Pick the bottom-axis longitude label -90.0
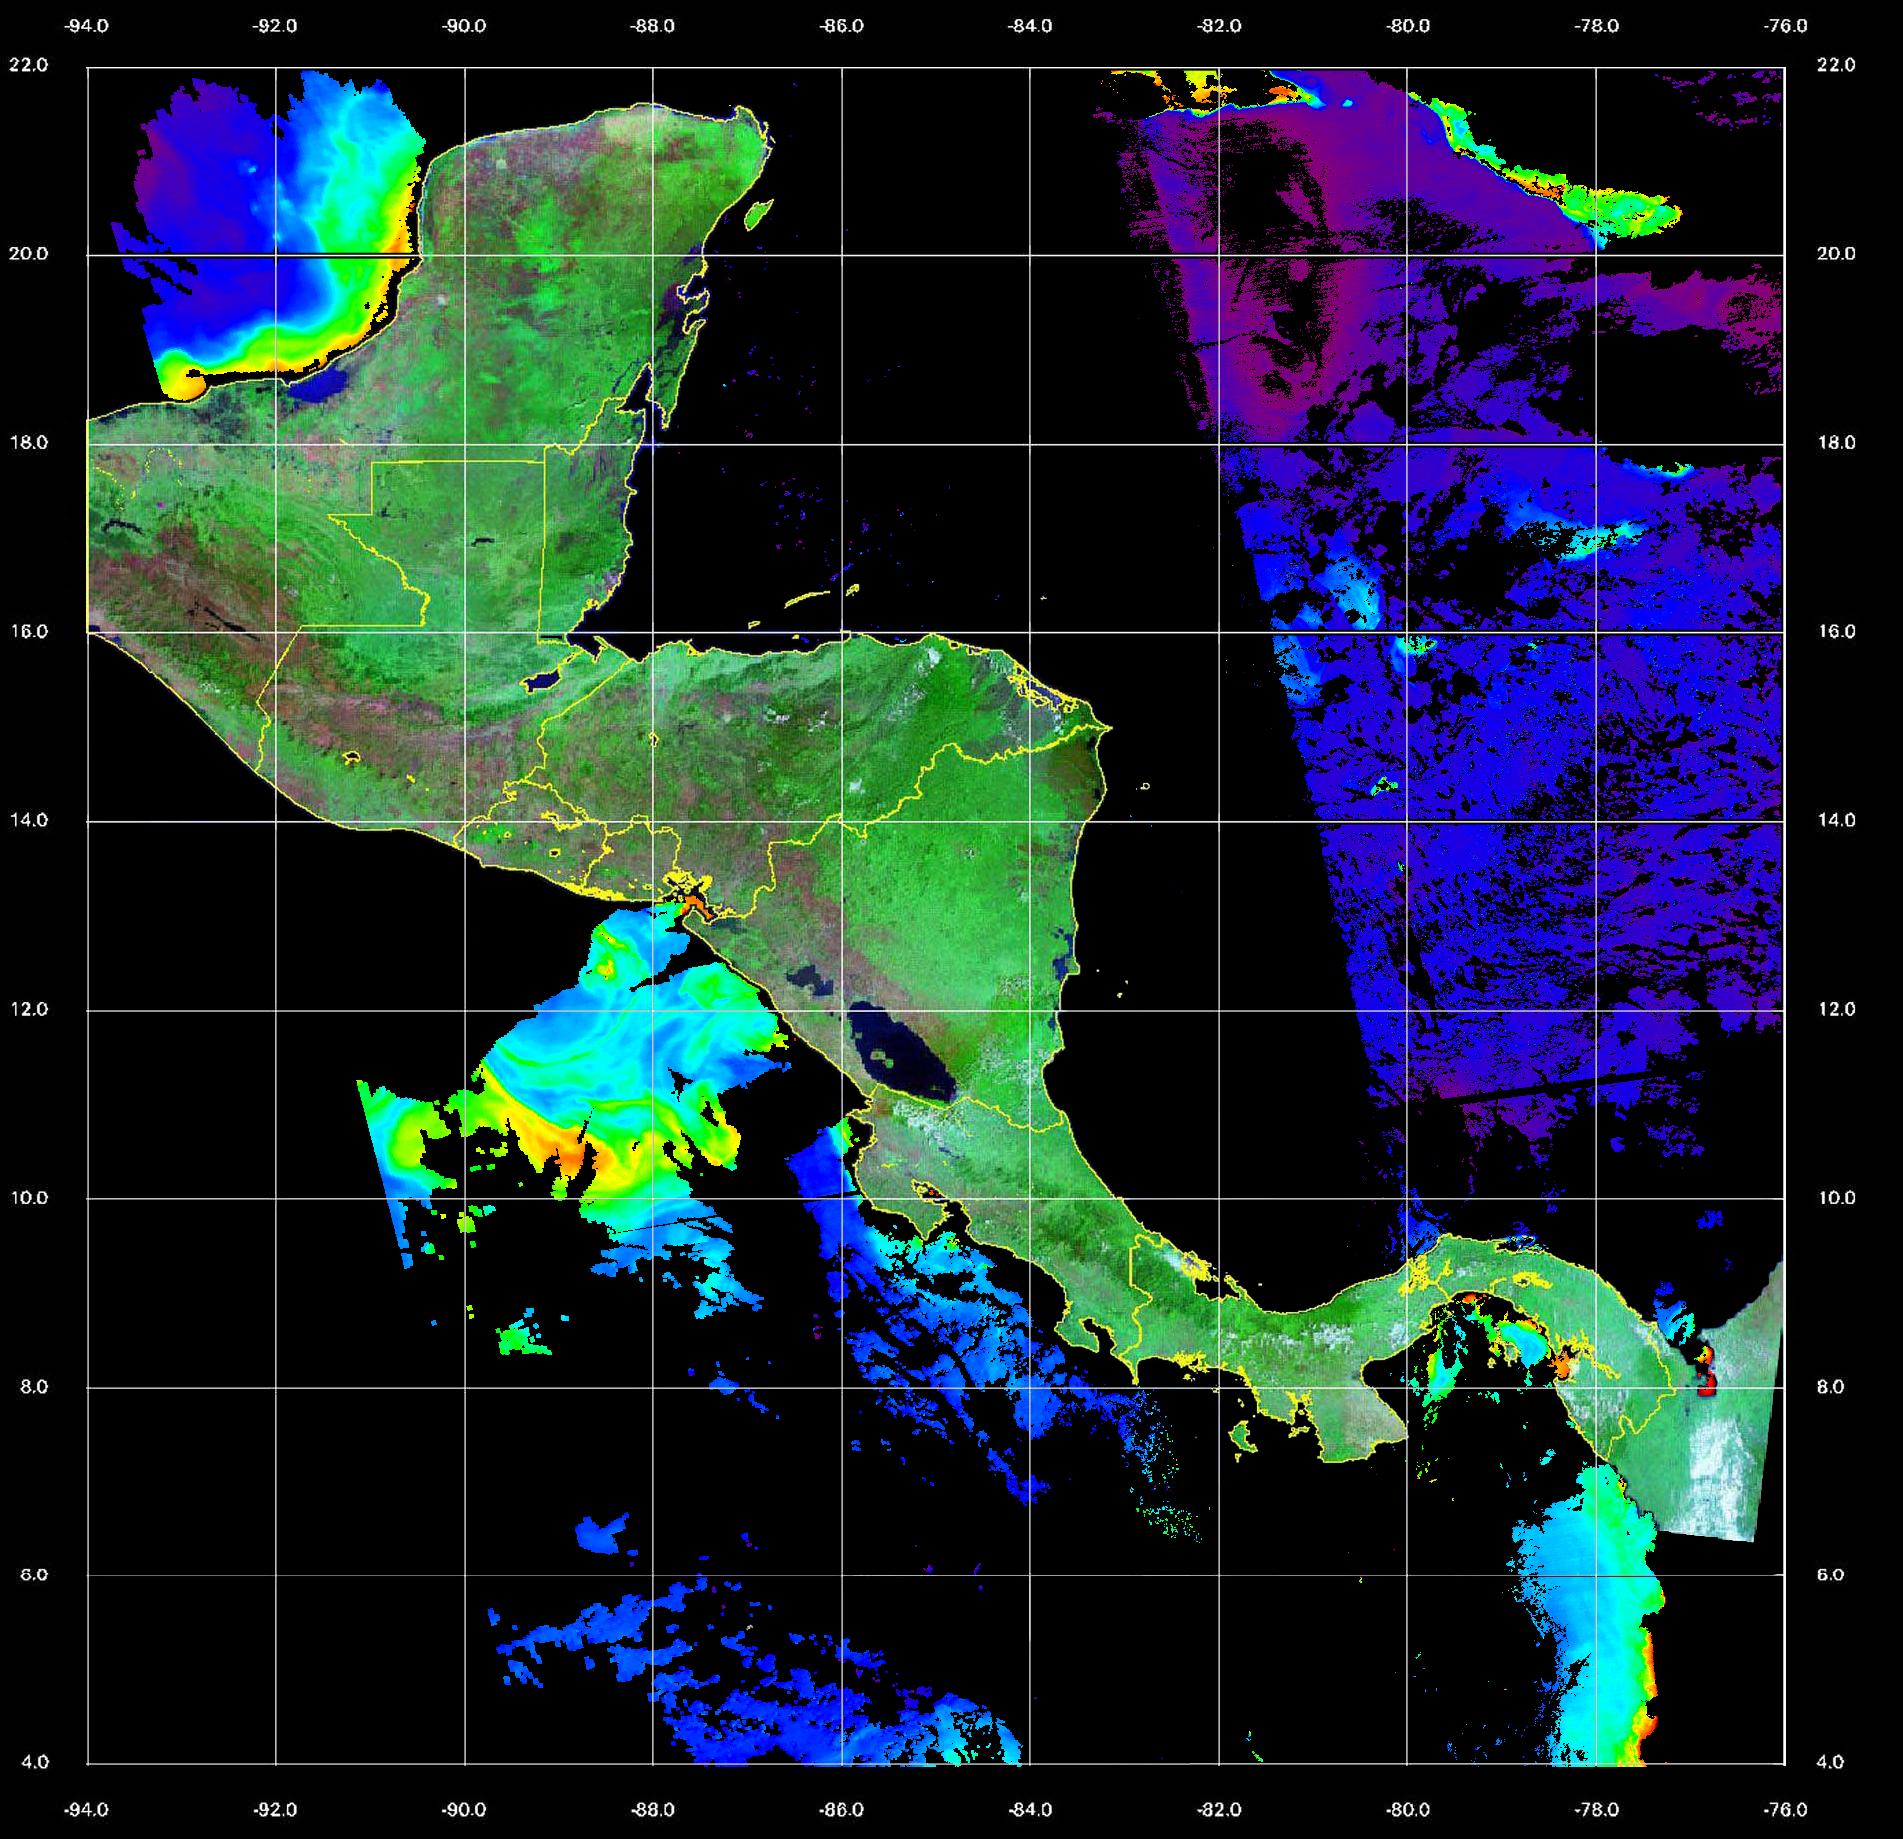Screen dimensions: 1903x1839 (x=464, y=1809)
